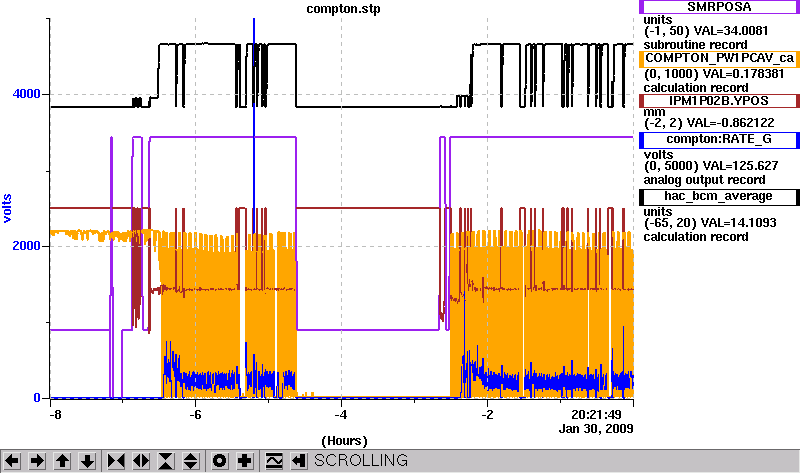Click the waveform graph-mode toolbar icon
This screenshot has height=473, width=800.
[274, 461]
